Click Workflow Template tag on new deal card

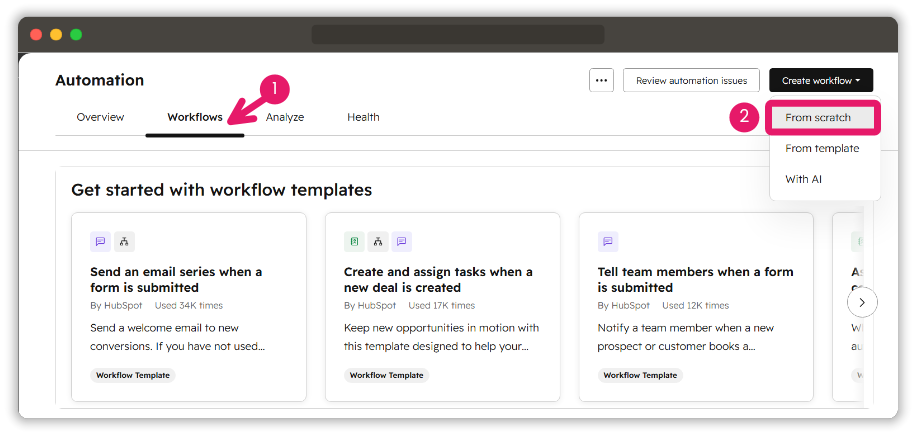click(386, 375)
